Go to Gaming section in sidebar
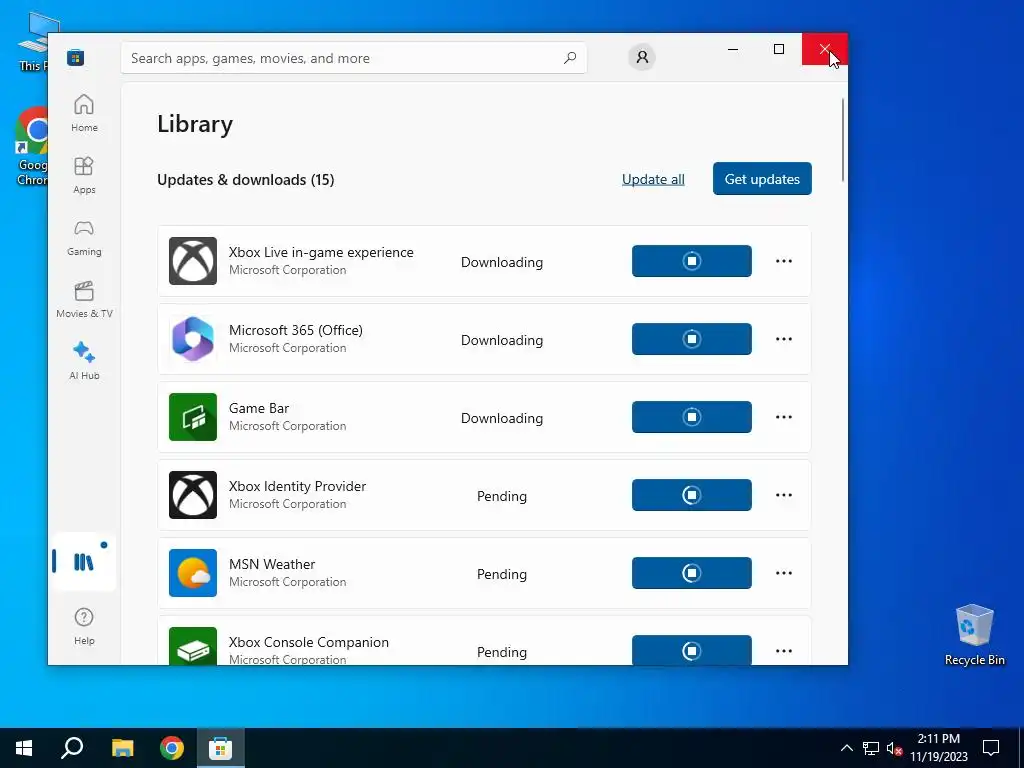Viewport: 1024px width, 768px height. pyautogui.click(x=84, y=237)
